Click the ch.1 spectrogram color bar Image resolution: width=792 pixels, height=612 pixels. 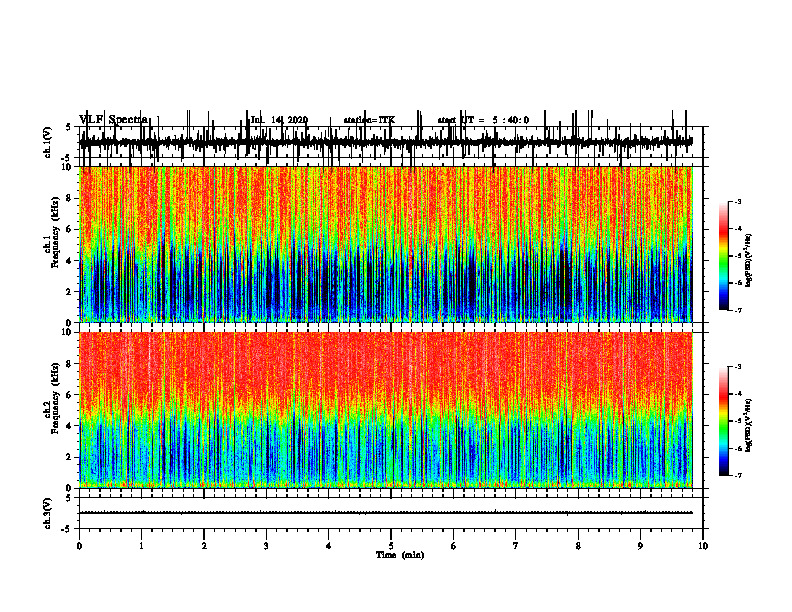coord(723,256)
